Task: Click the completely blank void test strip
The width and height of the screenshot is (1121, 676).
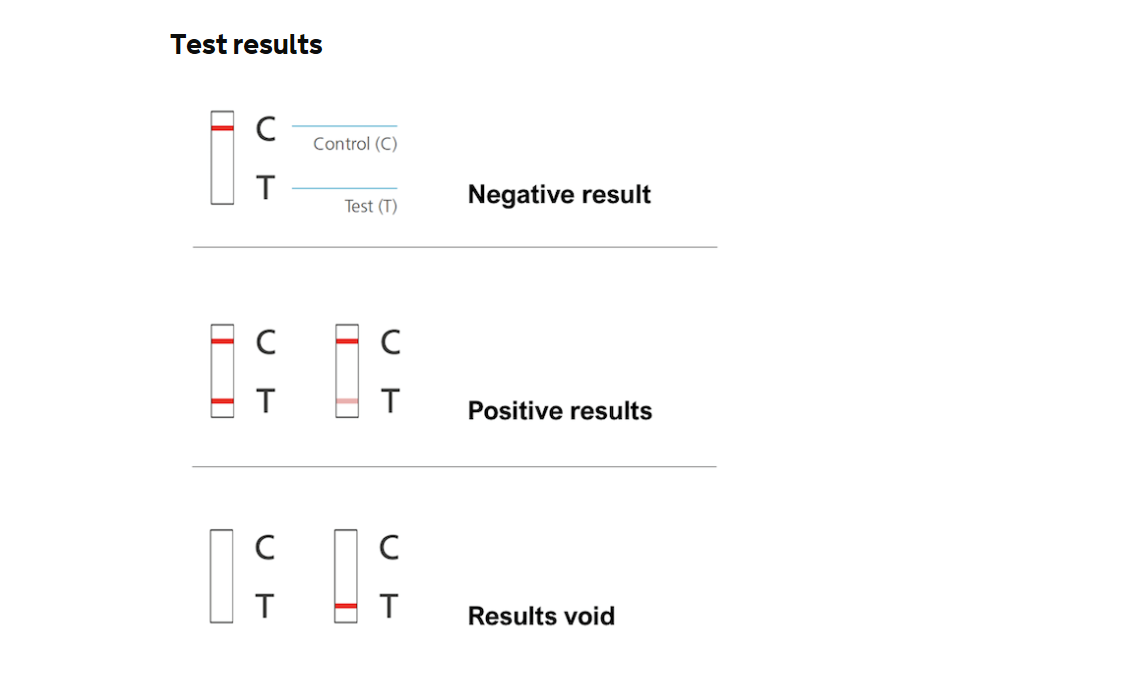Action: pos(222,576)
